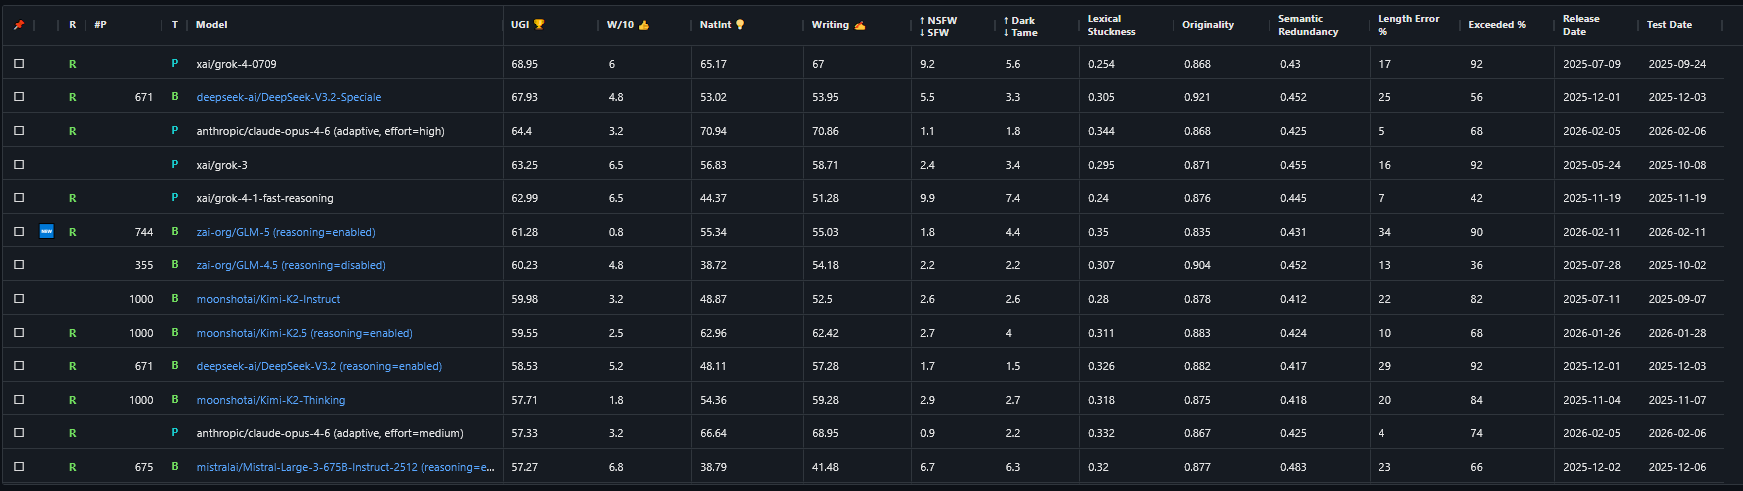Open the moonshotai/Kimi-K2-Thinking link
Image resolution: width=1743 pixels, height=491 pixels.
271,400
